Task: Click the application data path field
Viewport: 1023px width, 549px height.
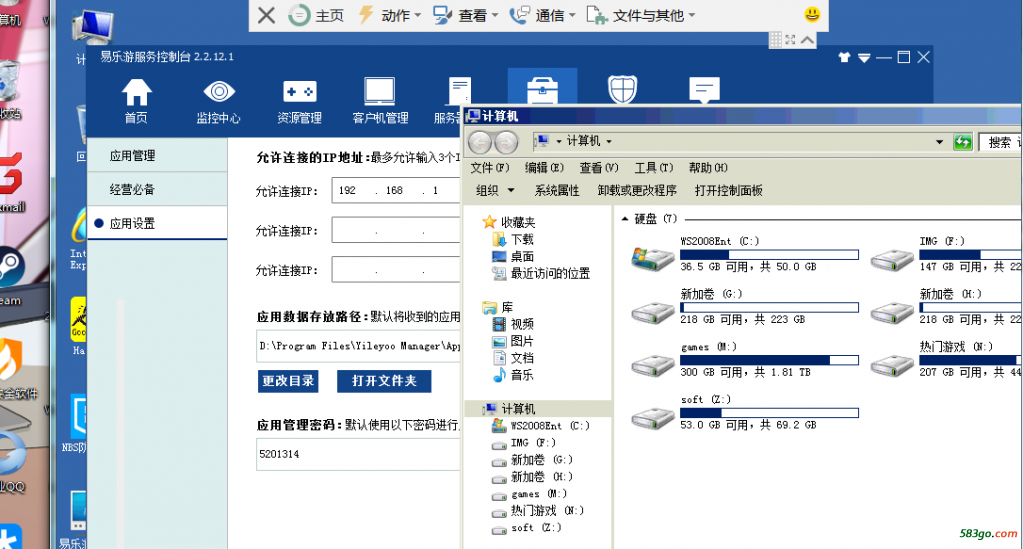Action: point(359,346)
